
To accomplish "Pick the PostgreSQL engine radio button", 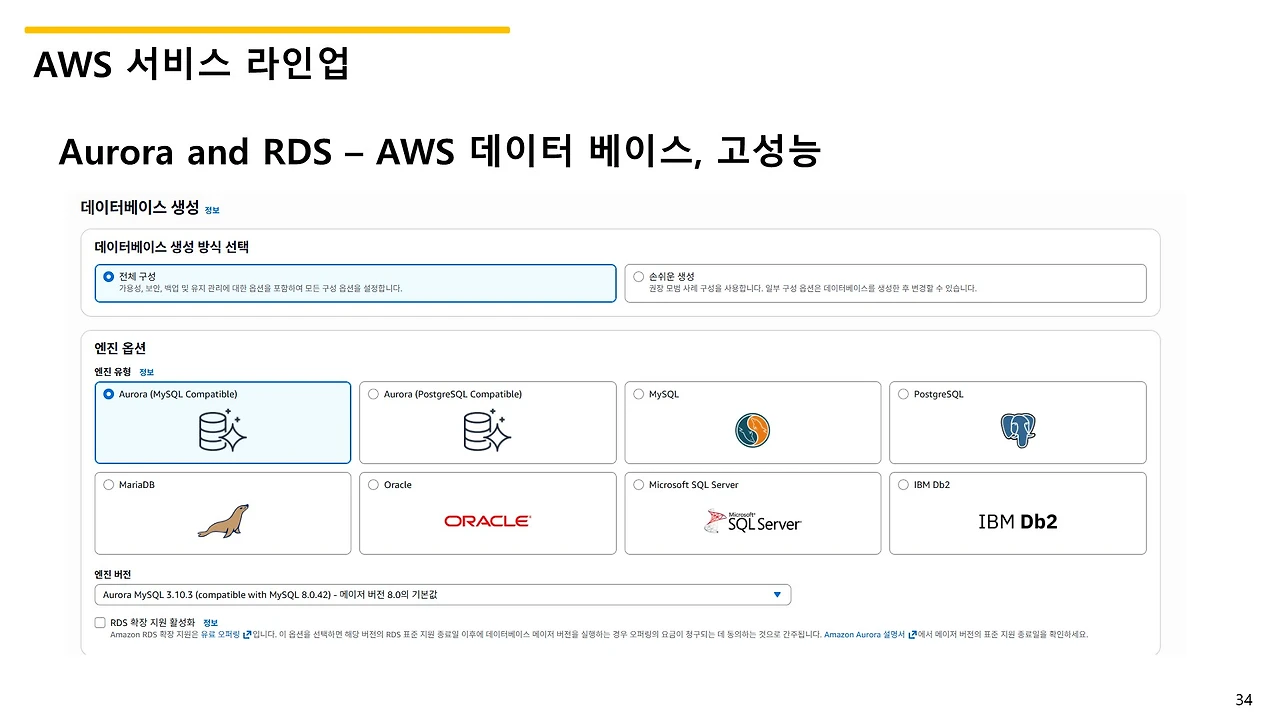I will click(x=904, y=394).
